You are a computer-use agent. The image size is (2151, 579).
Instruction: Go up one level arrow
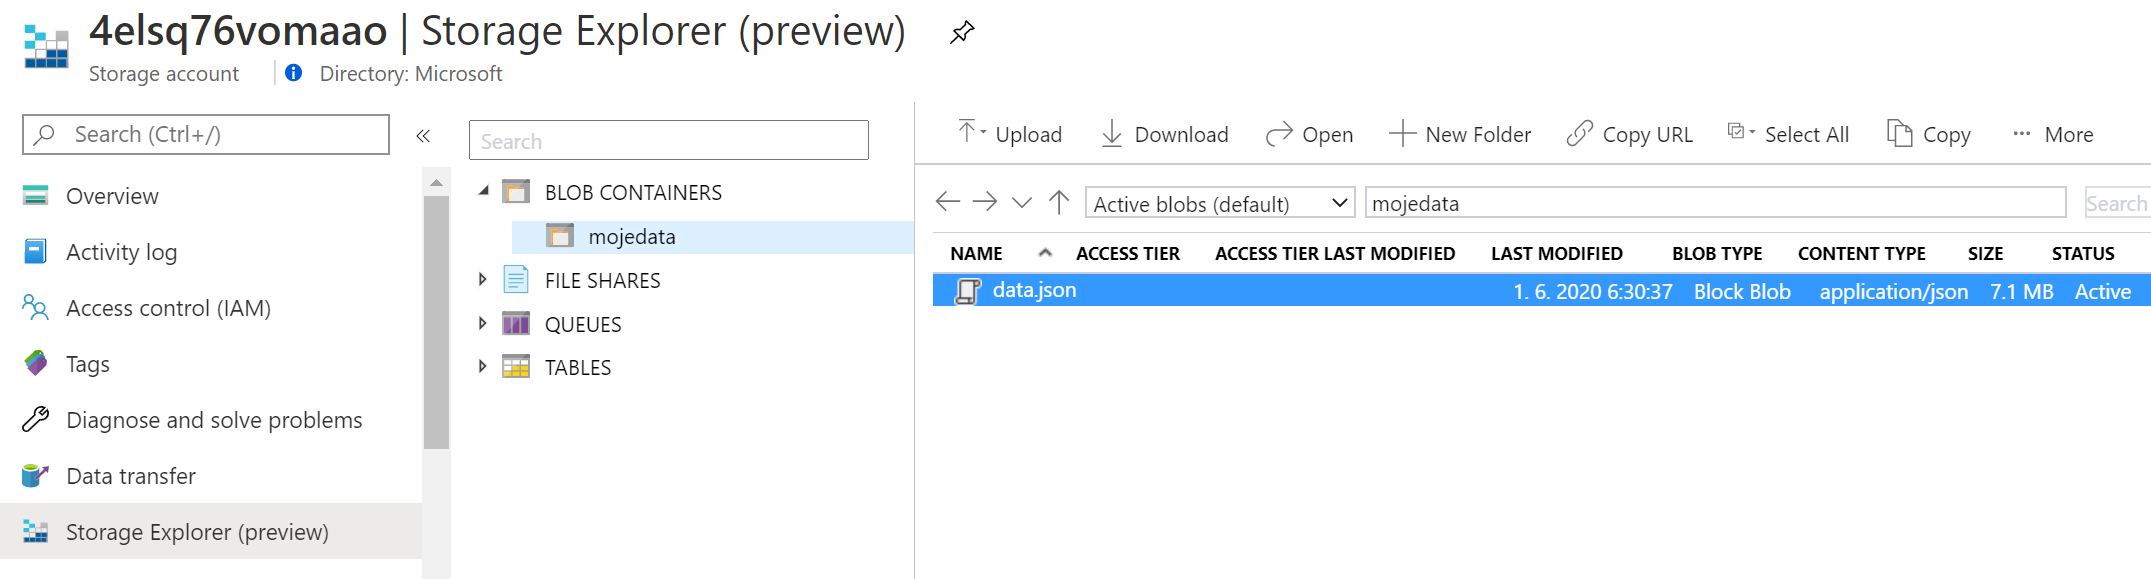click(1059, 202)
